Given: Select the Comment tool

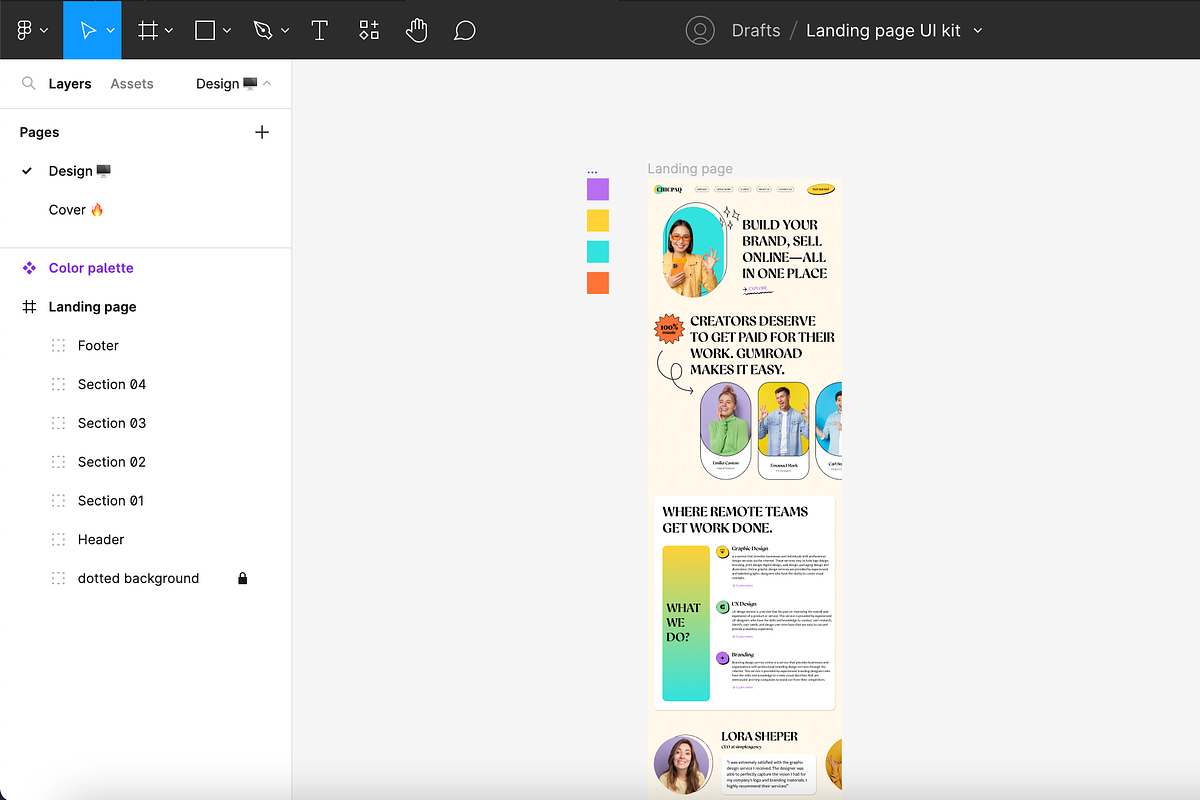Looking at the screenshot, I should 464,30.
